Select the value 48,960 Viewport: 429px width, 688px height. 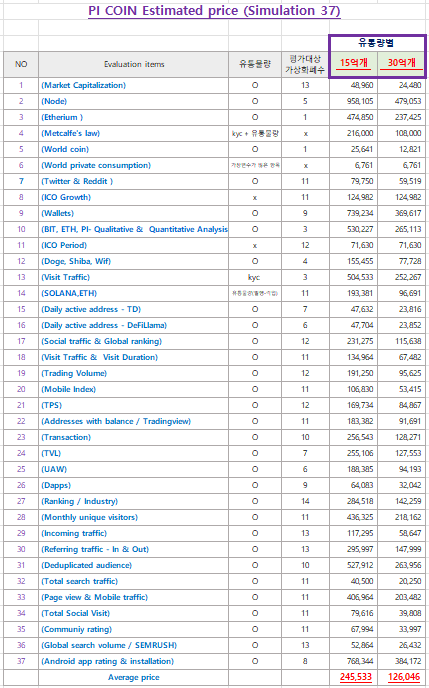[362, 86]
